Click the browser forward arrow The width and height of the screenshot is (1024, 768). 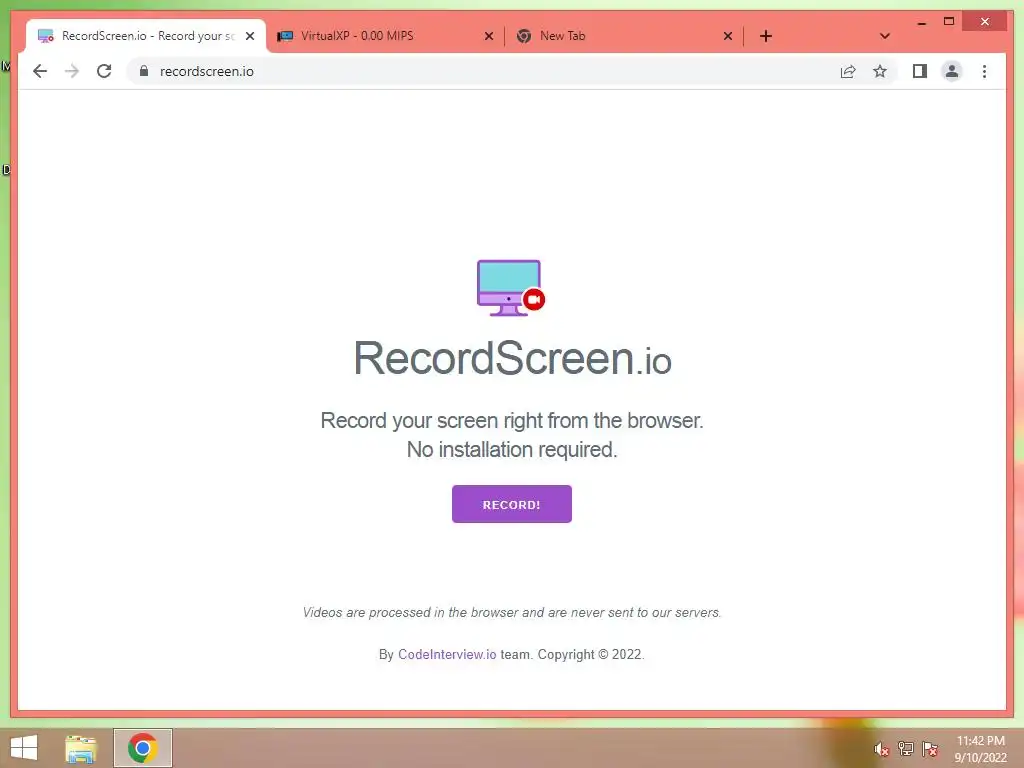coord(72,71)
